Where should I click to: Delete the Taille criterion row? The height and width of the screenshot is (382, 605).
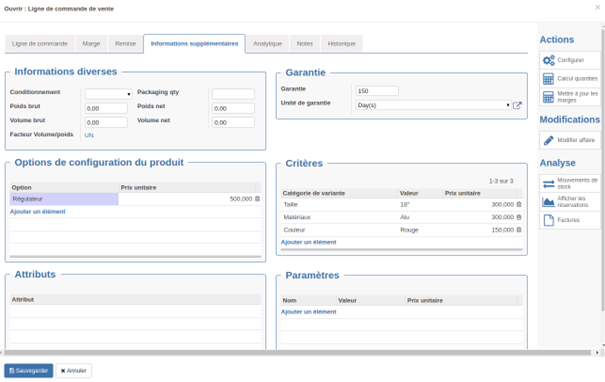coord(519,205)
